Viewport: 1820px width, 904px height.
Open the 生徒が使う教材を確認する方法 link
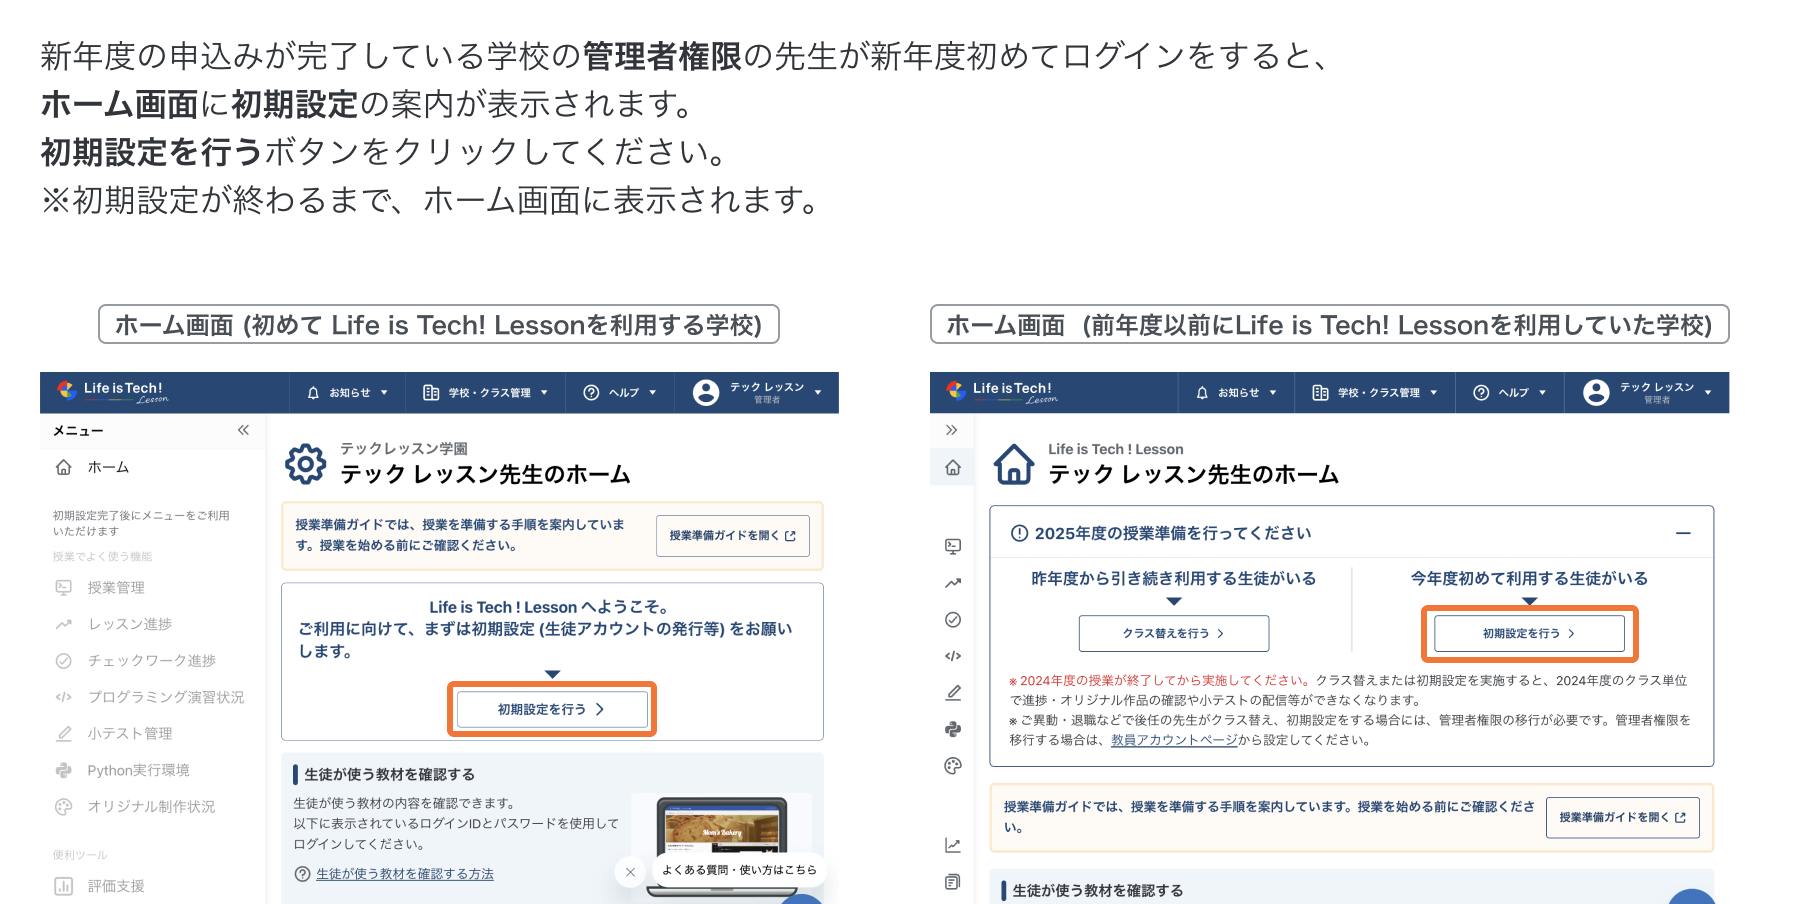click(404, 874)
